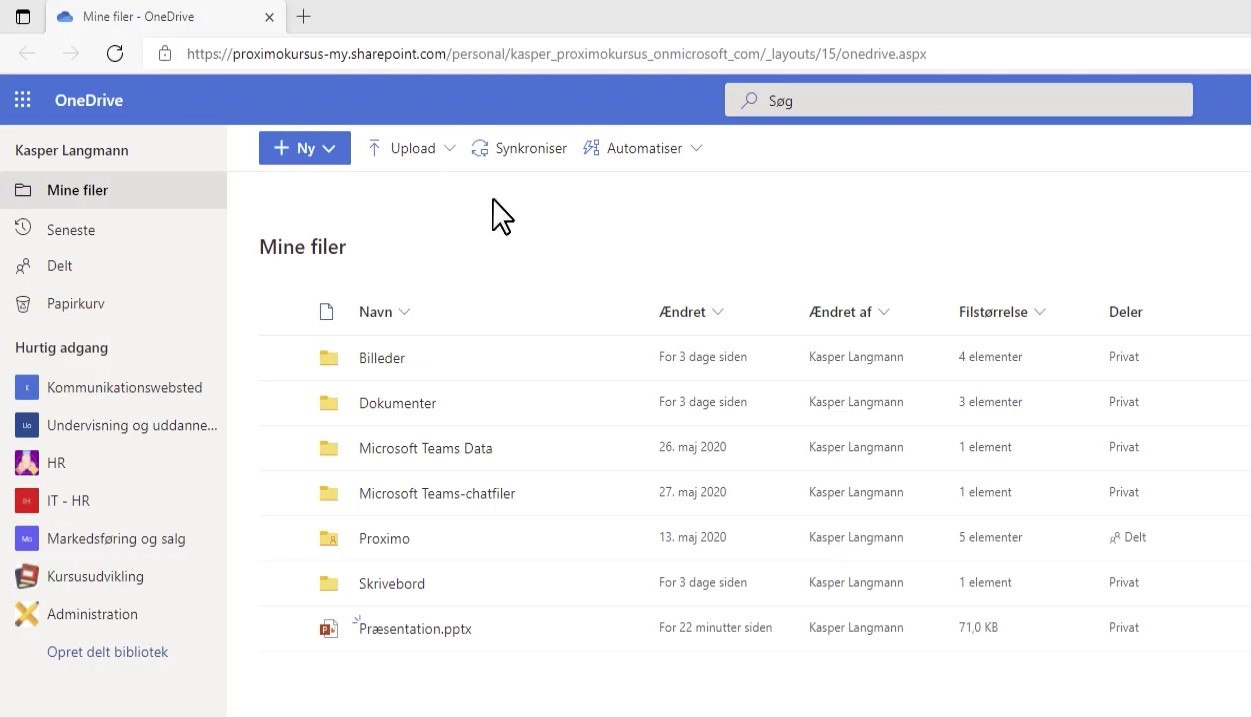The width and height of the screenshot is (1251, 717).
Task: Click the Deler column header
Action: coord(1126,312)
